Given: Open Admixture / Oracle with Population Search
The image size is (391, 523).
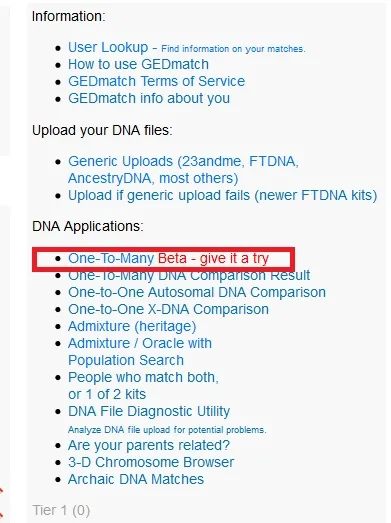Looking at the screenshot, I should click(x=140, y=352).
